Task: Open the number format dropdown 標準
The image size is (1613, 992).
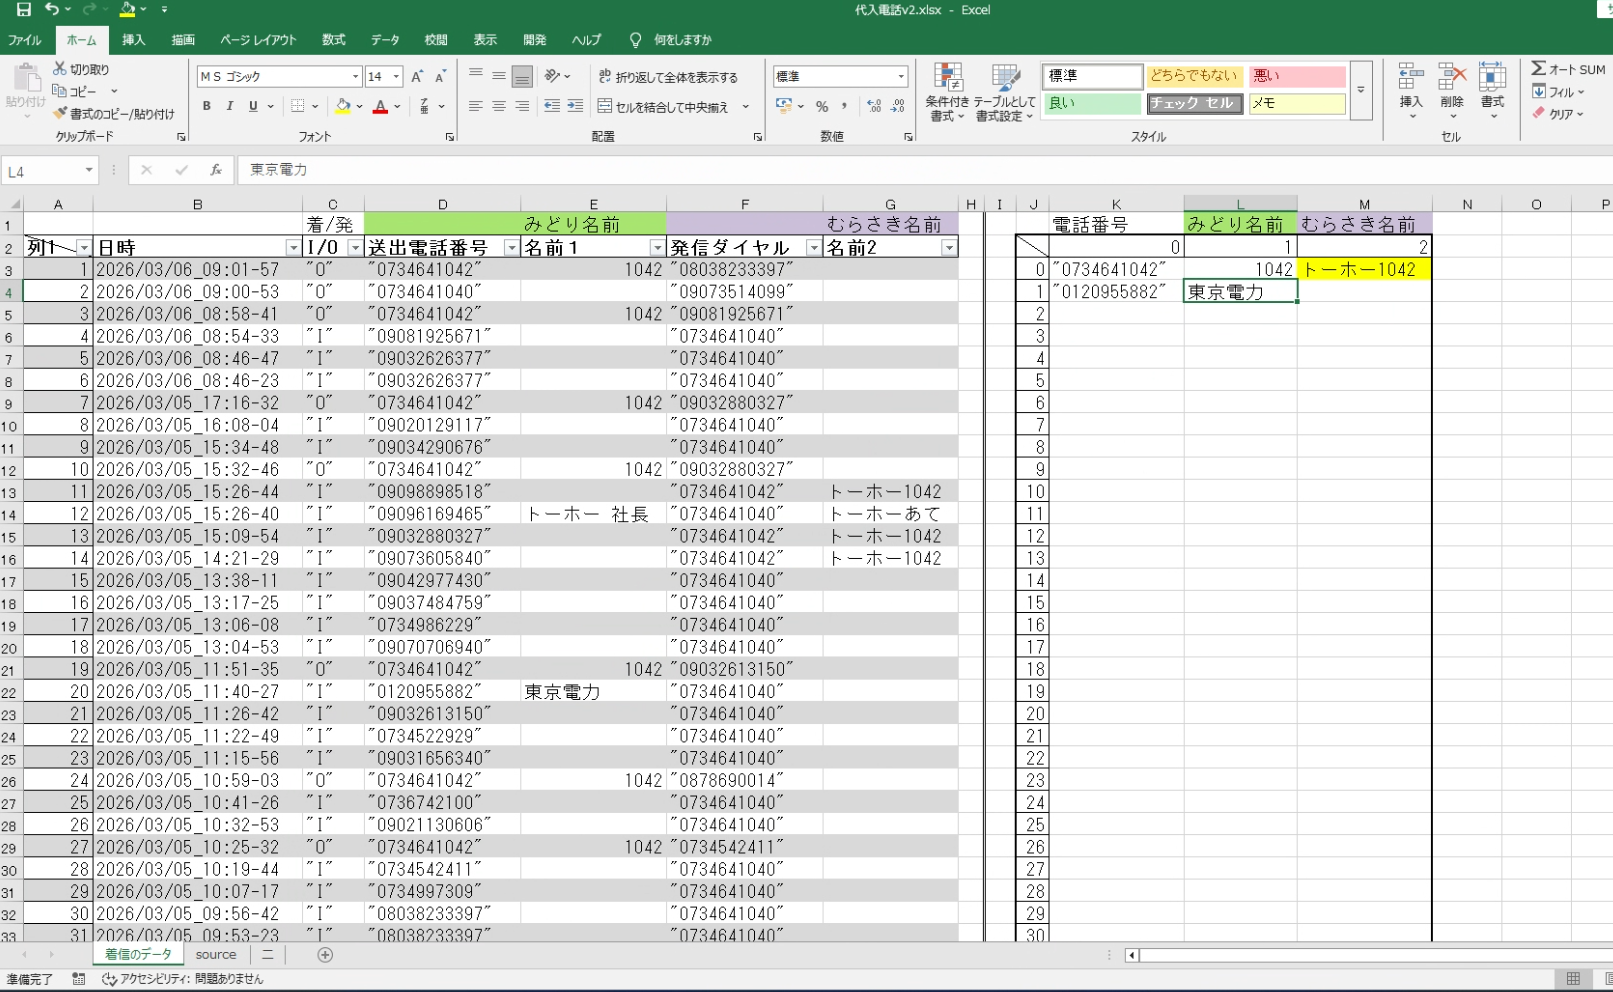Action: click(x=900, y=77)
